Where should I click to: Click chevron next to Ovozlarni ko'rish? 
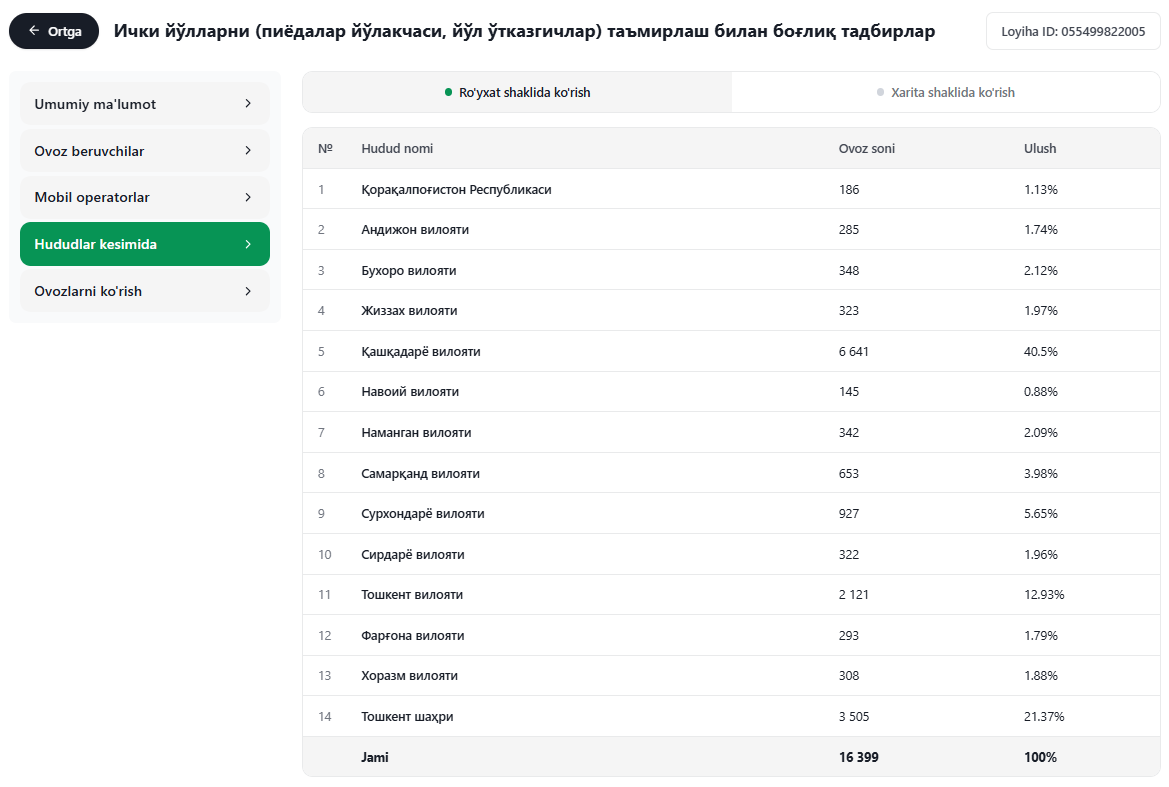coord(248,291)
